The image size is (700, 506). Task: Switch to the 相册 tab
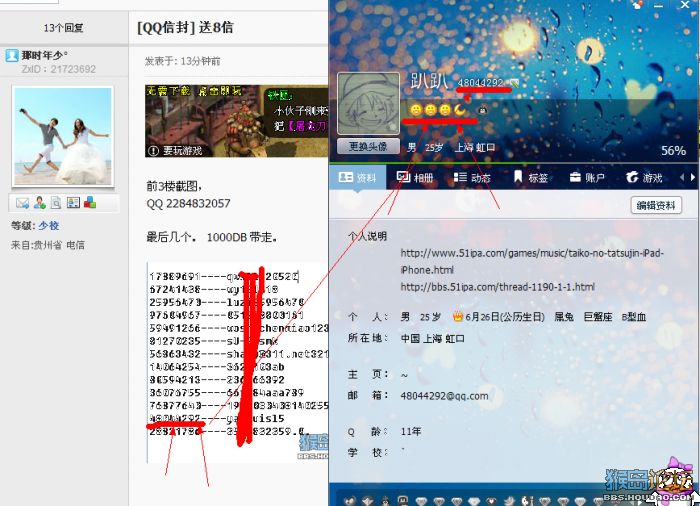point(415,178)
